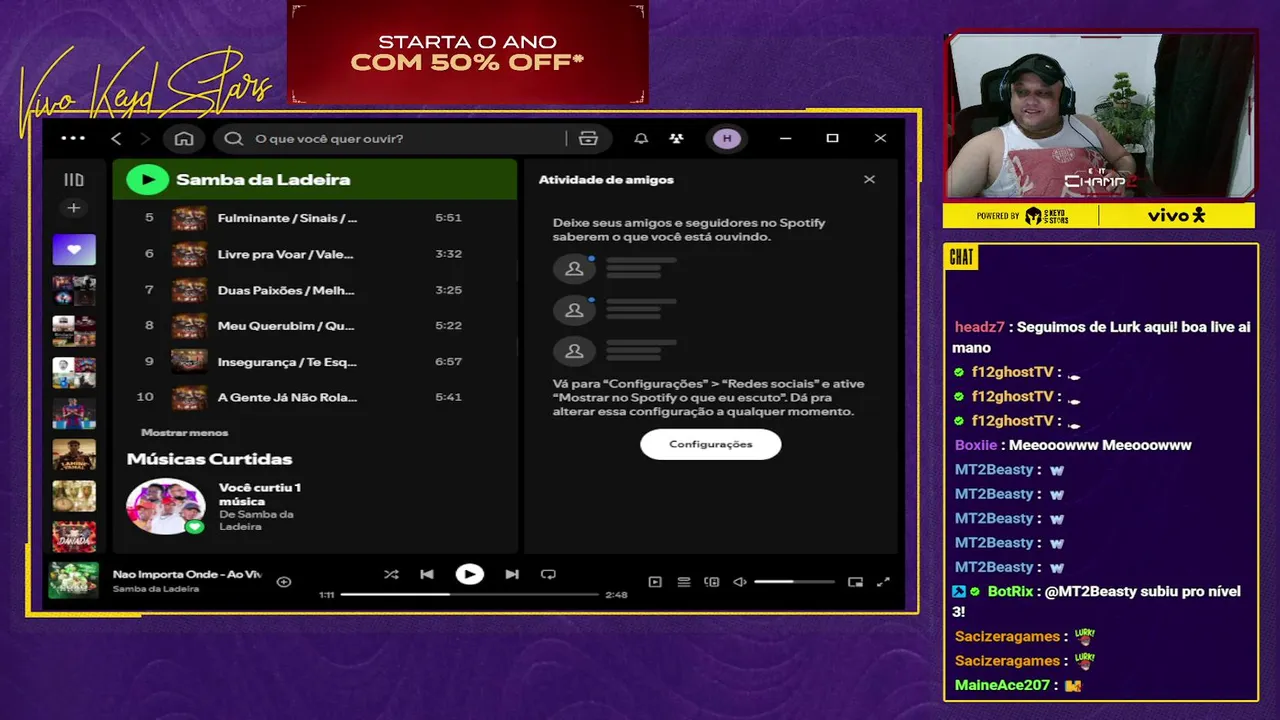Collapse the Your Library sidebar icon
This screenshot has width=1280, height=720.
[x=74, y=180]
